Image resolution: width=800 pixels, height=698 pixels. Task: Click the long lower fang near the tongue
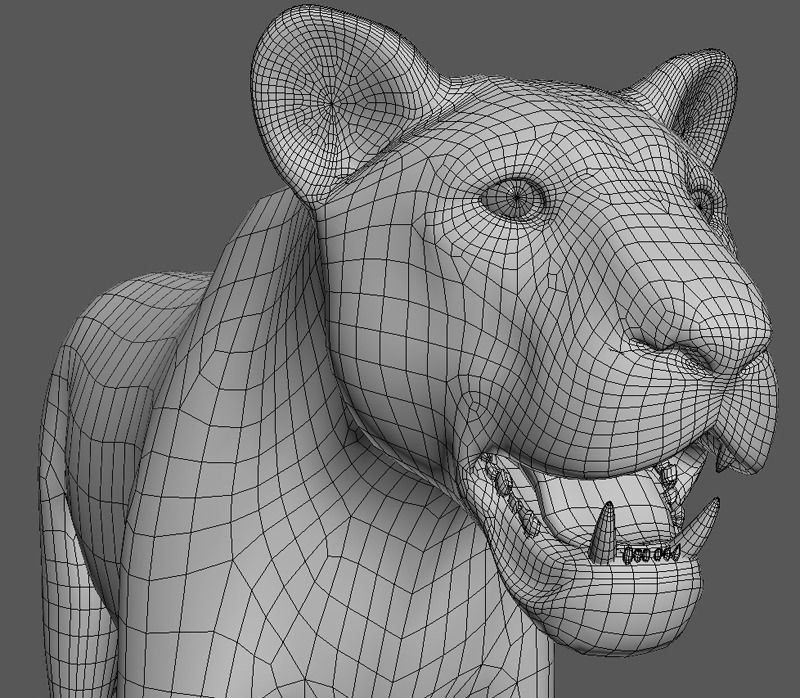pos(602,532)
